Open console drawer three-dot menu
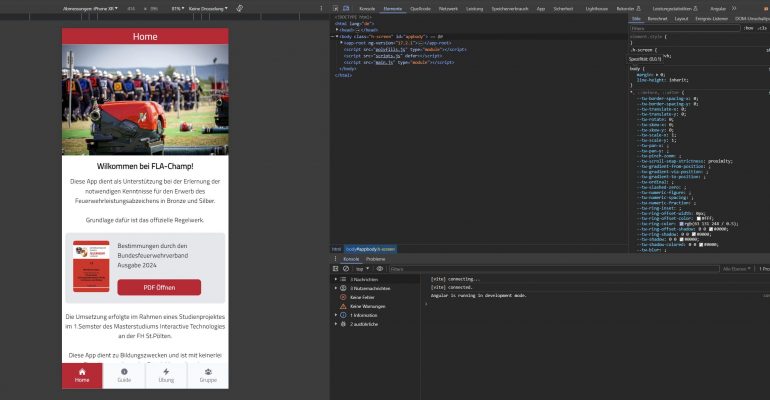The width and height of the screenshot is (770, 400). coord(335,259)
